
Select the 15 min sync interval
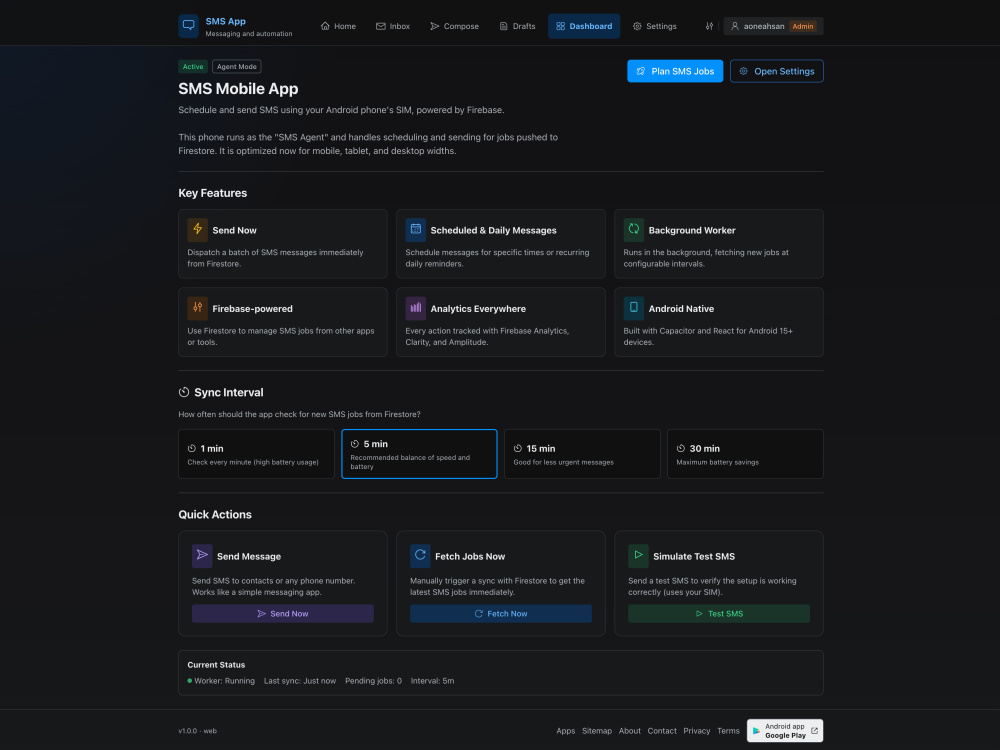coord(582,453)
